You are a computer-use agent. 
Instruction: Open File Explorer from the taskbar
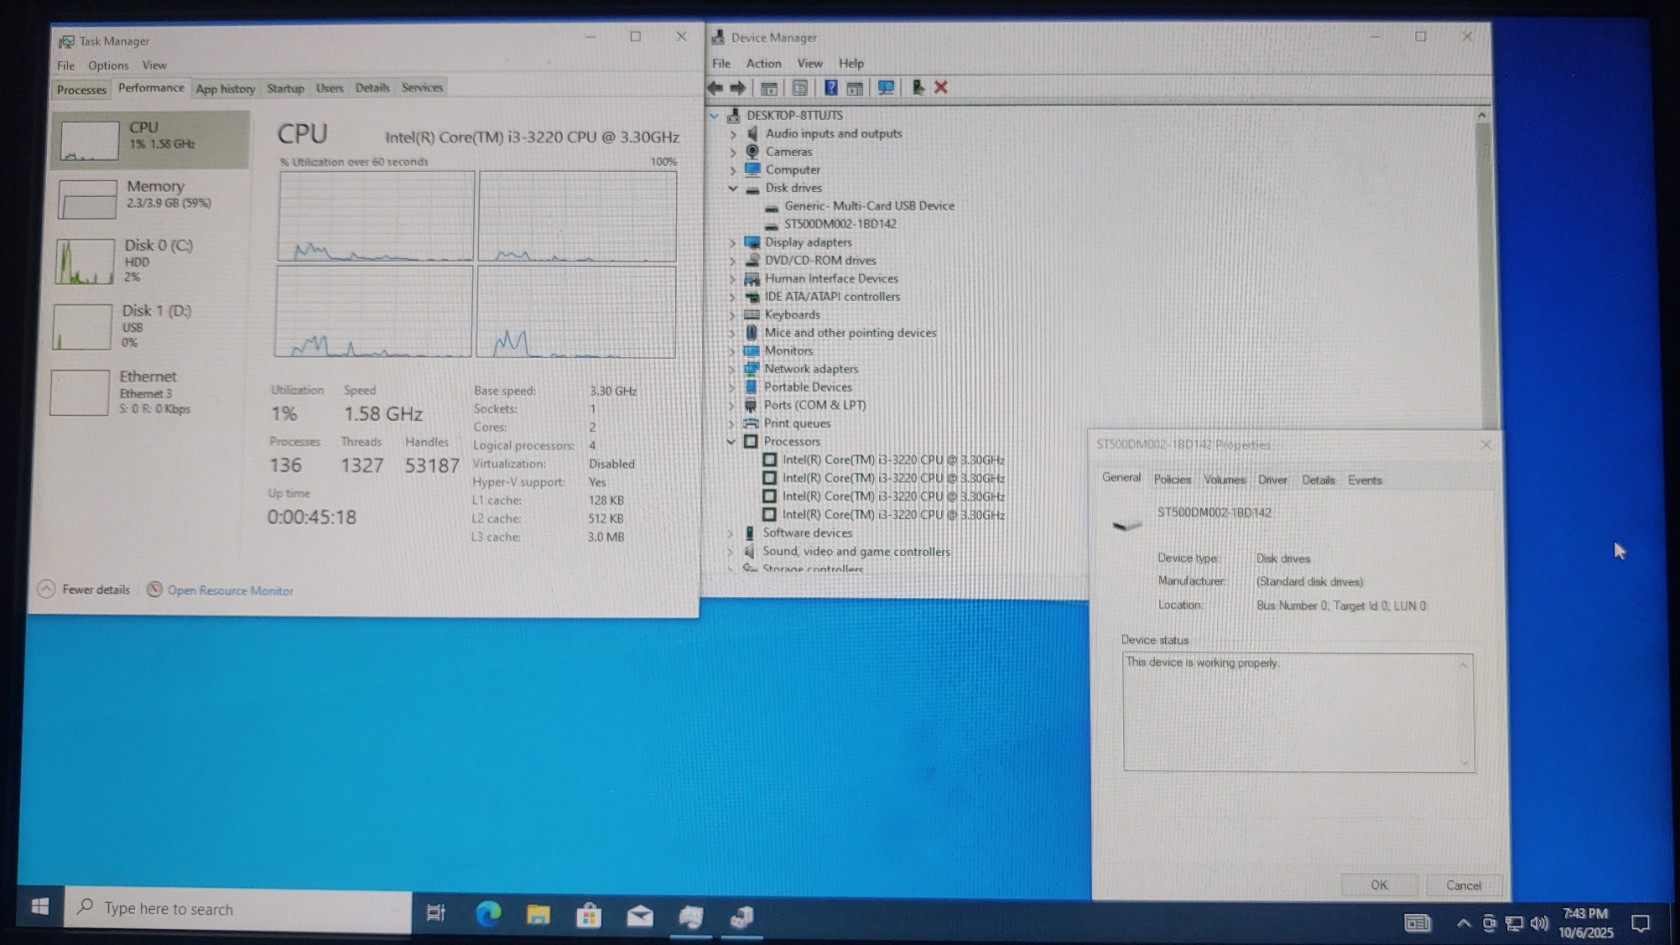(538, 914)
